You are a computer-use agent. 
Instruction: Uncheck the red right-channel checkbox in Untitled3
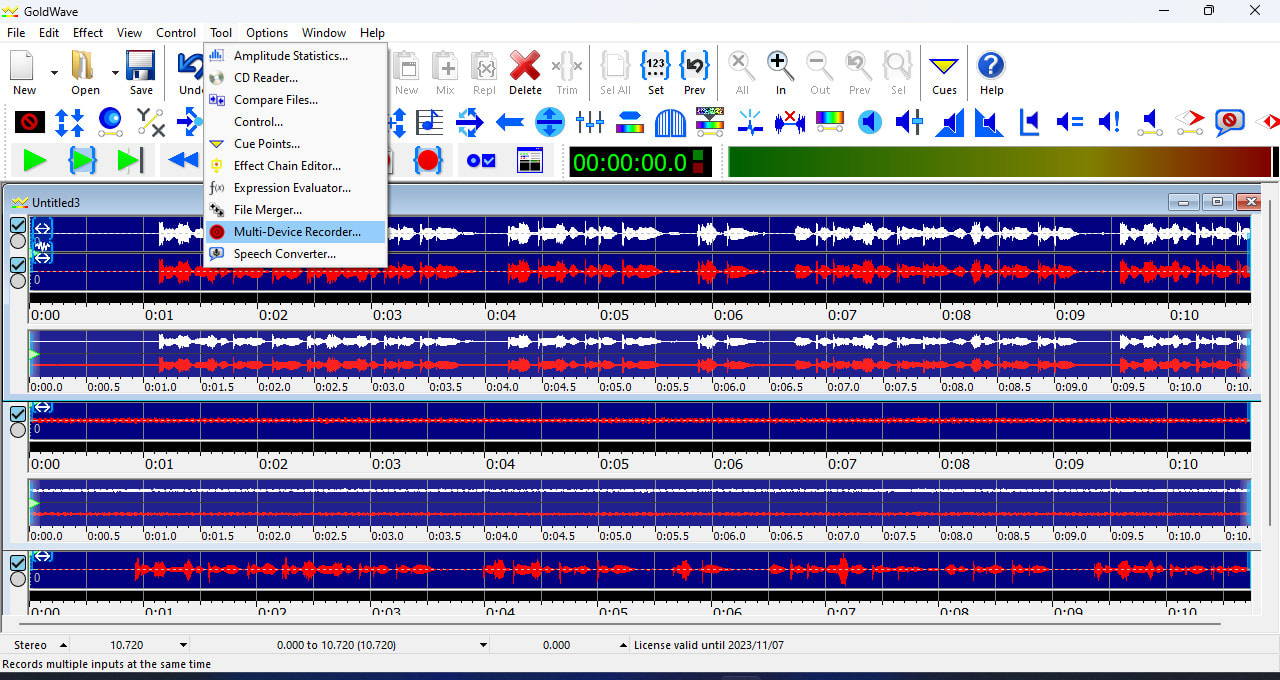pos(18,265)
